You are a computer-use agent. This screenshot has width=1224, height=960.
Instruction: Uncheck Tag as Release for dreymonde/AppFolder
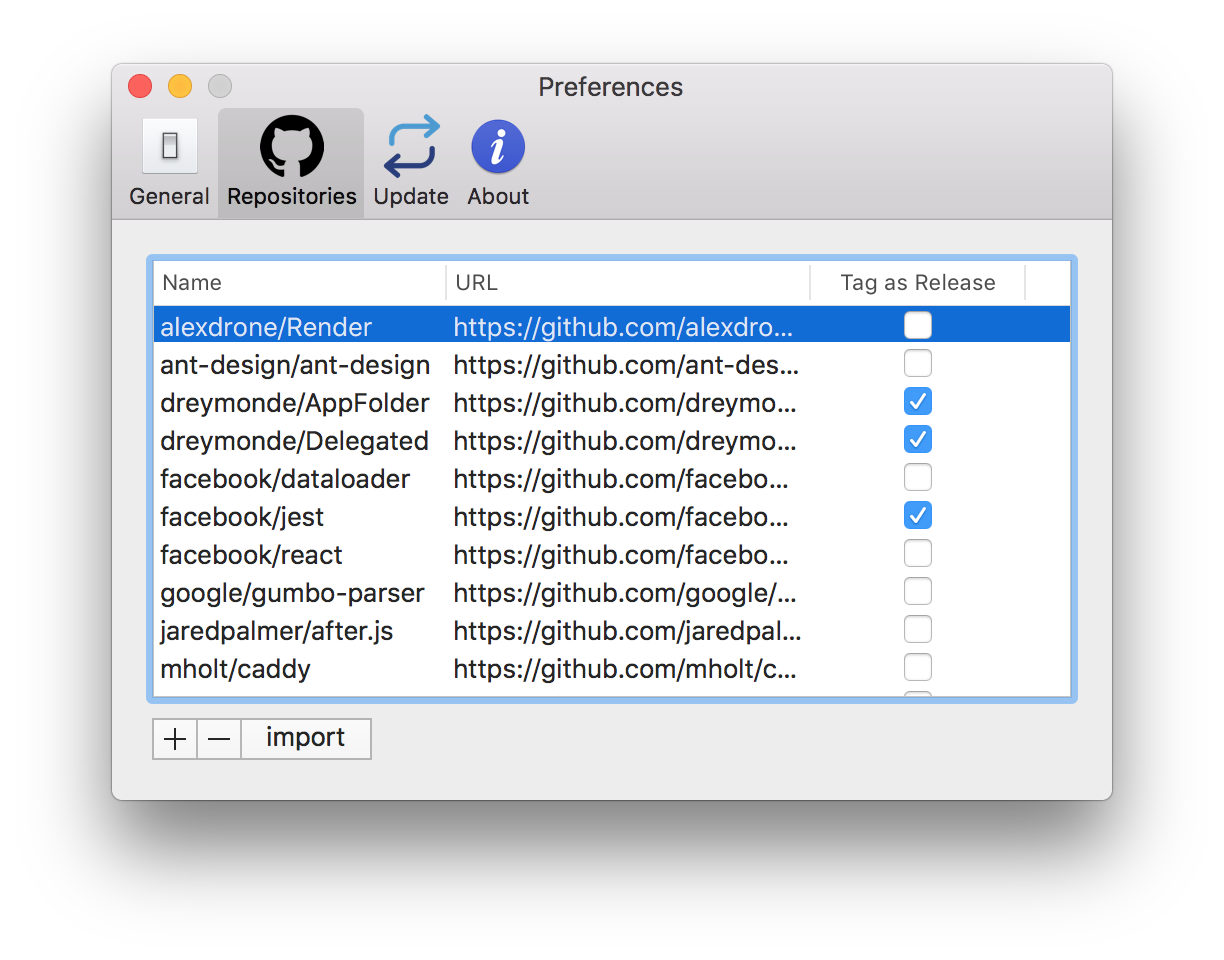917,401
